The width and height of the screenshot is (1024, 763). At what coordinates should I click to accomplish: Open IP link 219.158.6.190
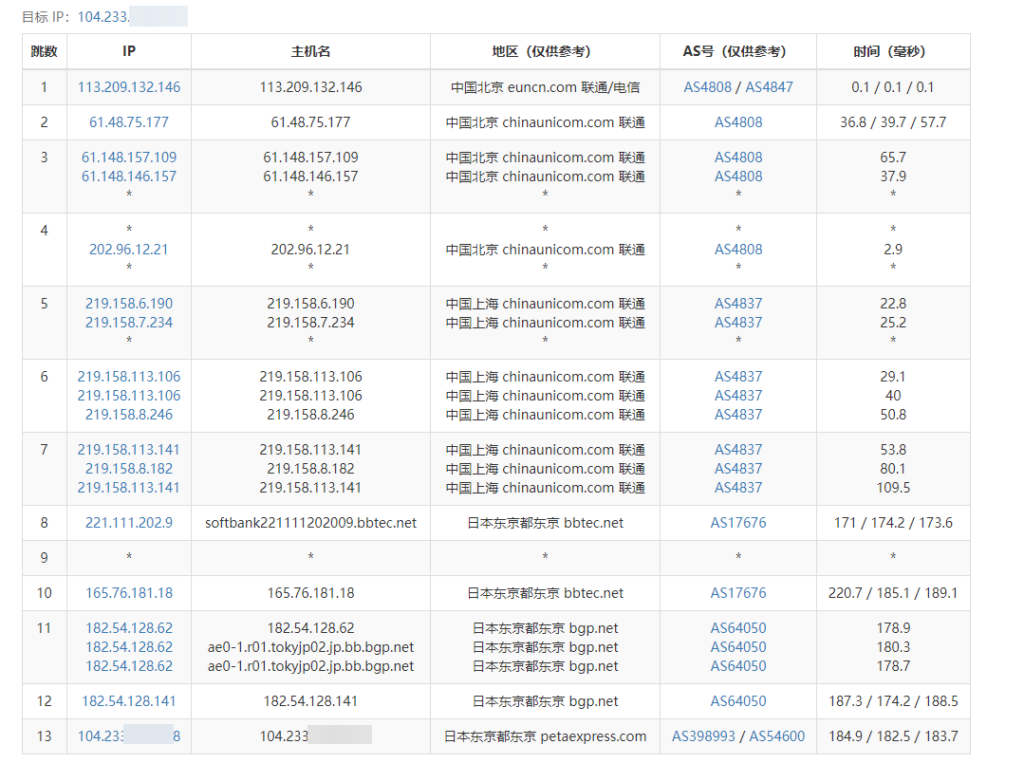[x=129, y=303]
